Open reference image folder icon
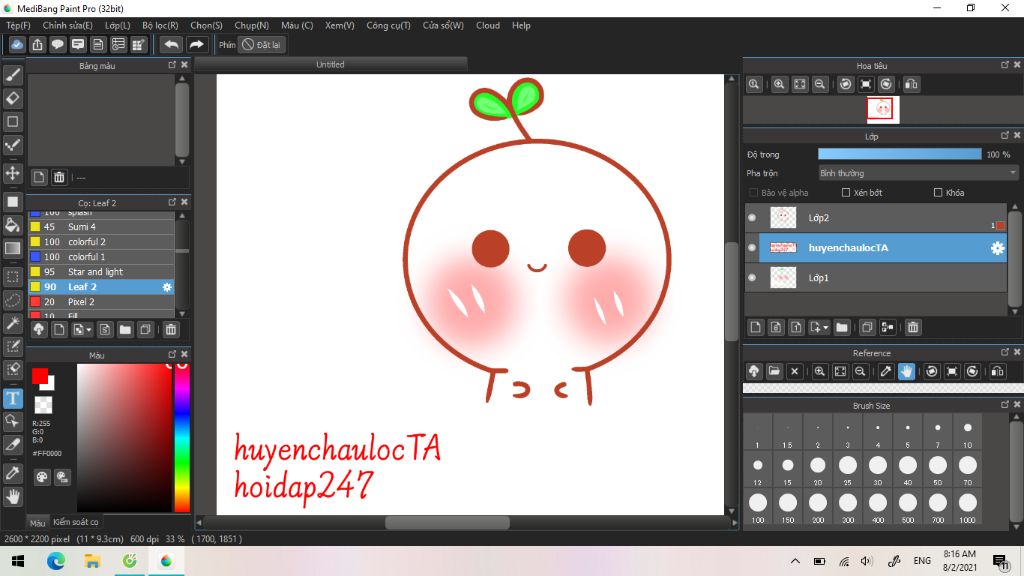 point(774,372)
